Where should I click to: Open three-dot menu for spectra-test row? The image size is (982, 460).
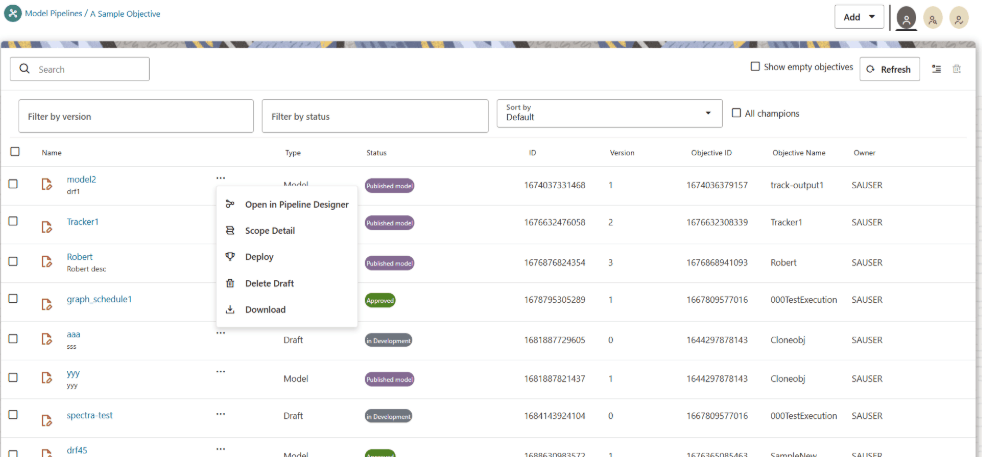(220, 414)
